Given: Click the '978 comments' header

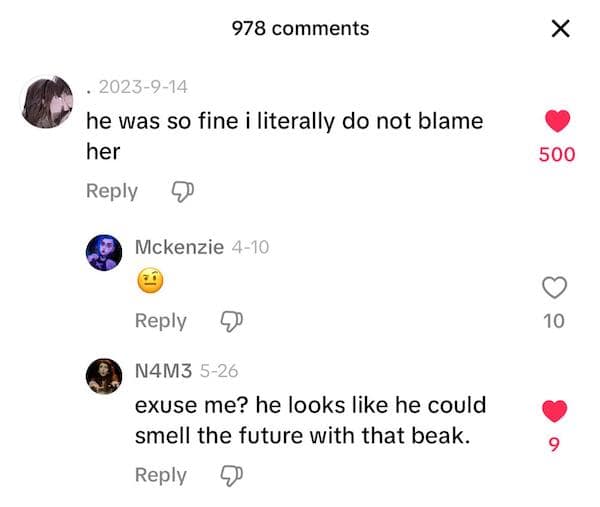Looking at the screenshot, I should (x=300, y=29).
